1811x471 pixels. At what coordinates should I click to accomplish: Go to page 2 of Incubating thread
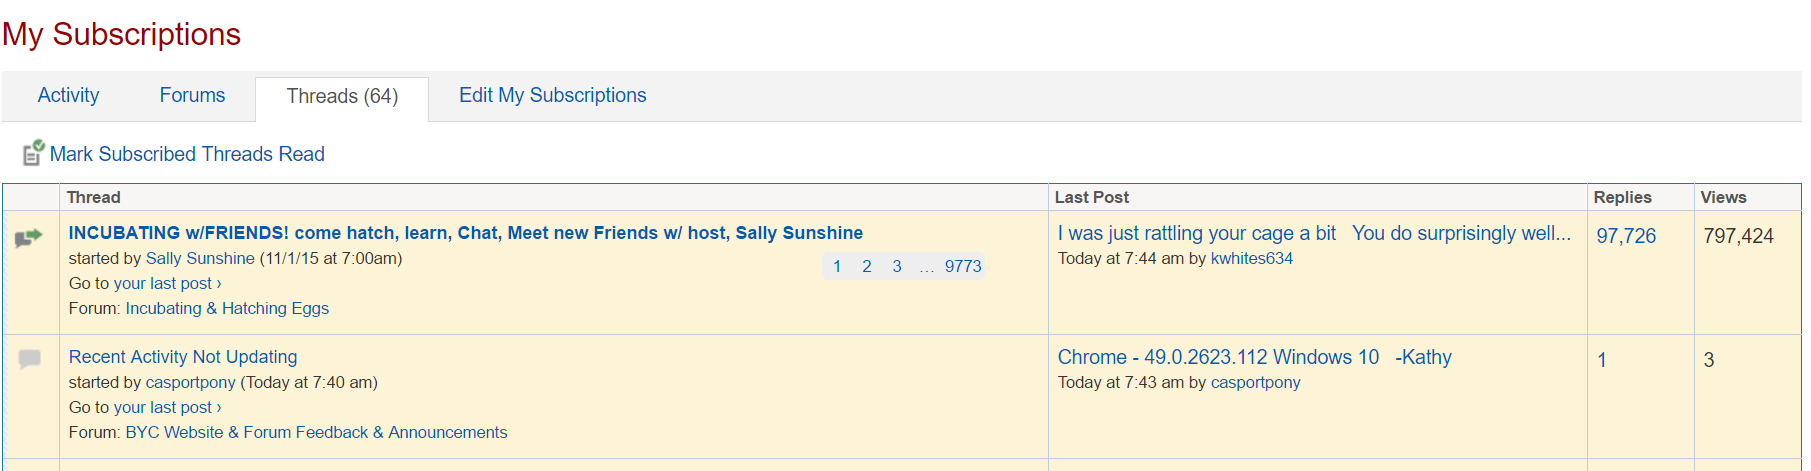[866, 266]
